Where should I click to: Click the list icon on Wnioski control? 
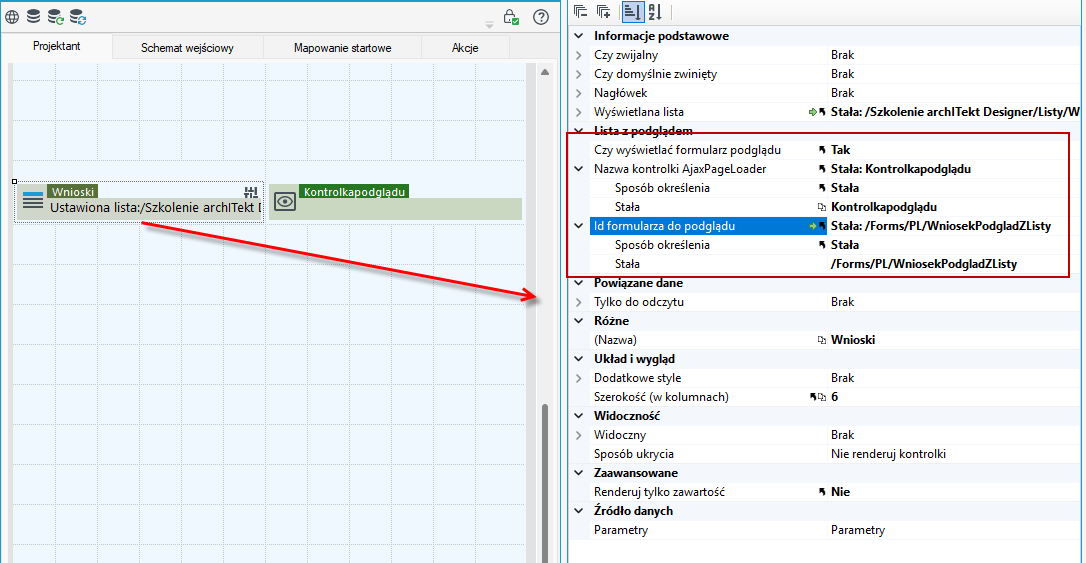(x=33, y=200)
